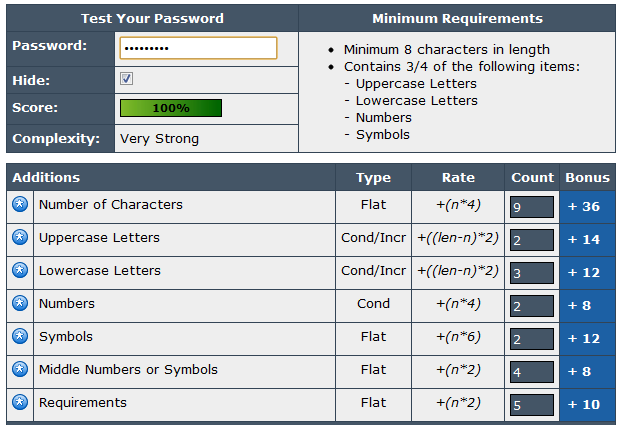Select the Lowercase Letters count box
The width and height of the screenshot is (617, 425).
tap(532, 273)
